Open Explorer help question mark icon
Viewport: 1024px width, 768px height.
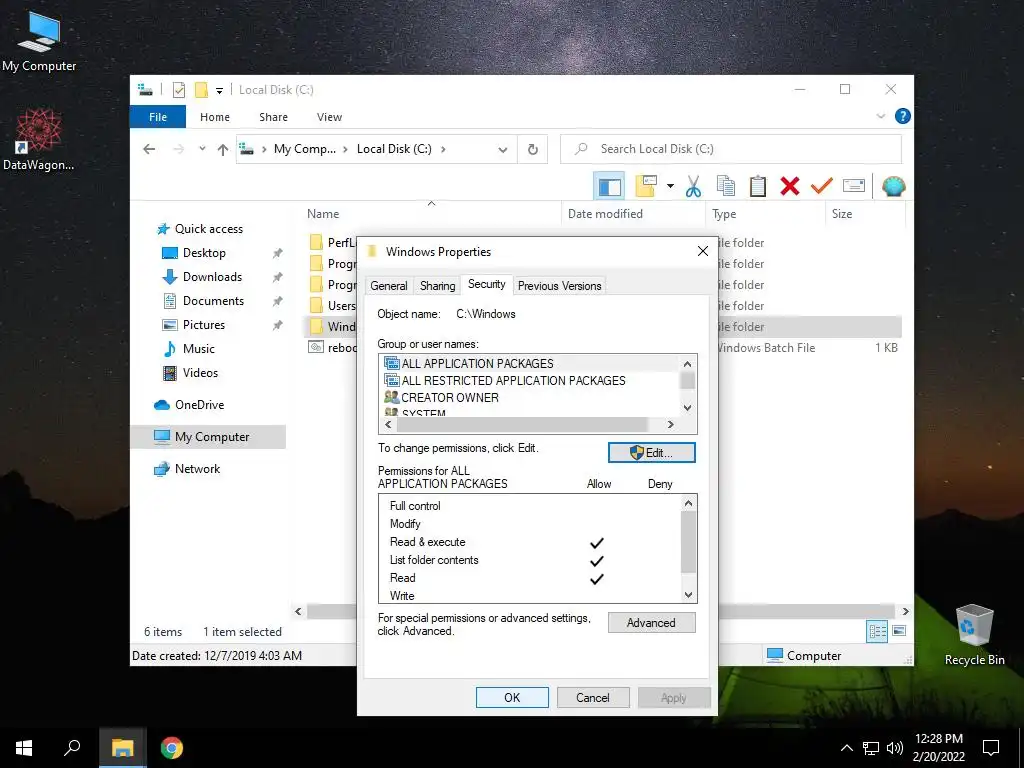tap(903, 116)
